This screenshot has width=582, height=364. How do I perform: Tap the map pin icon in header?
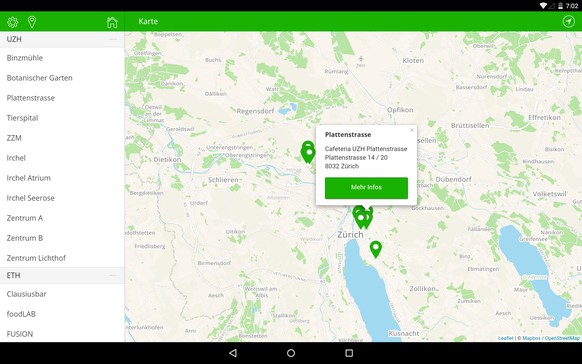pyautogui.click(x=32, y=22)
